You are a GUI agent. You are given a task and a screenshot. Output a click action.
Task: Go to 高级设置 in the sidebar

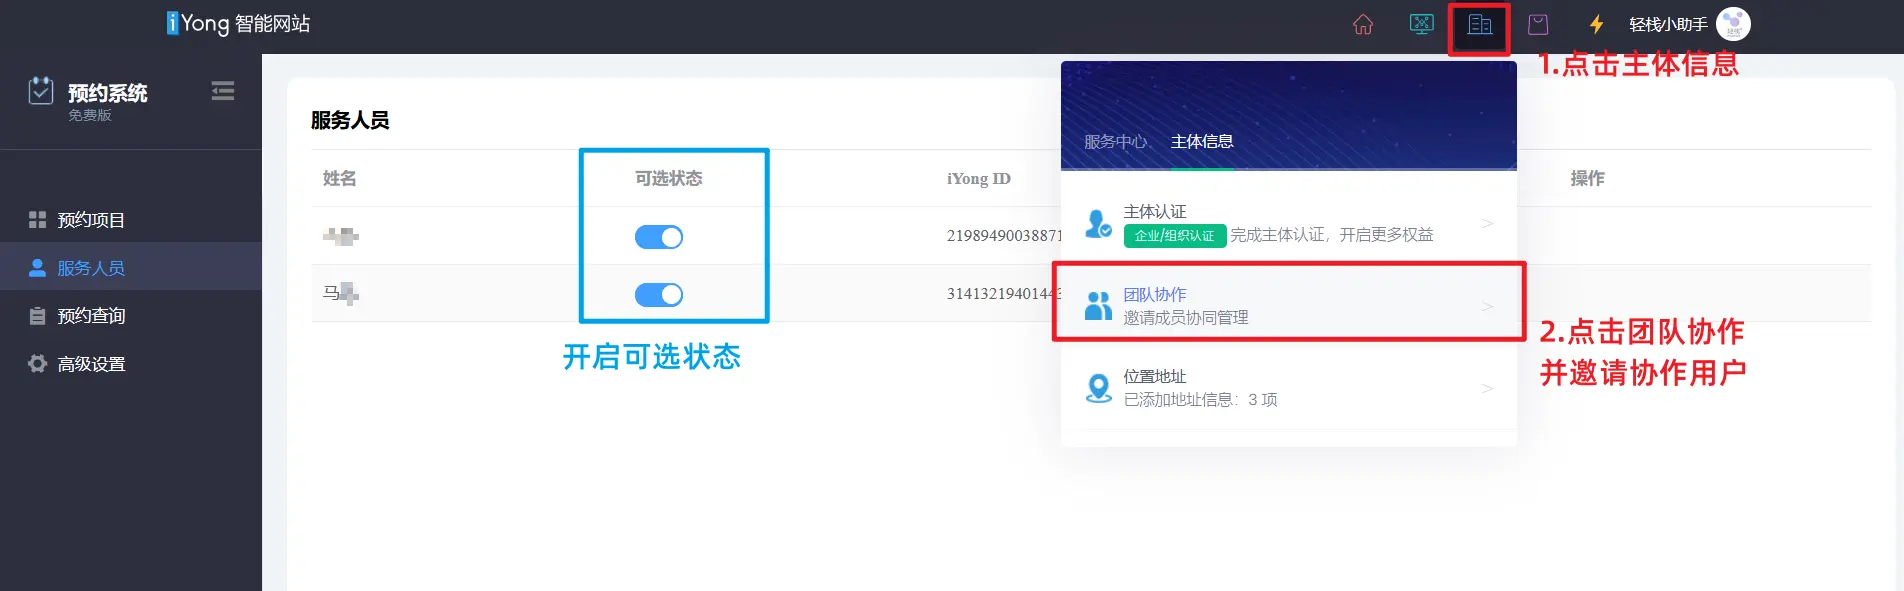pos(91,364)
